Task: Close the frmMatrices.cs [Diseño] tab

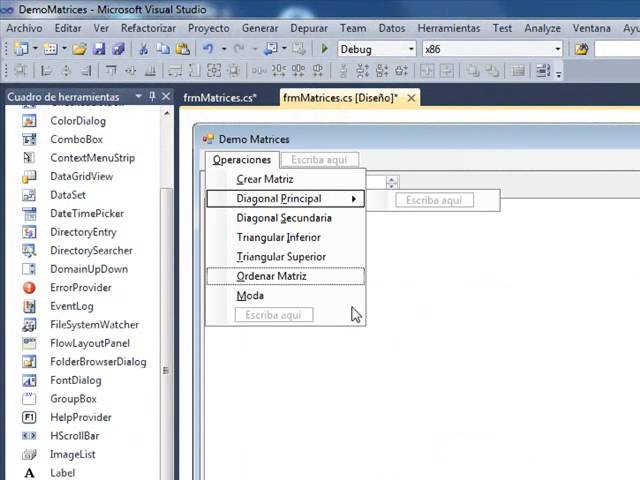Action: [411, 98]
